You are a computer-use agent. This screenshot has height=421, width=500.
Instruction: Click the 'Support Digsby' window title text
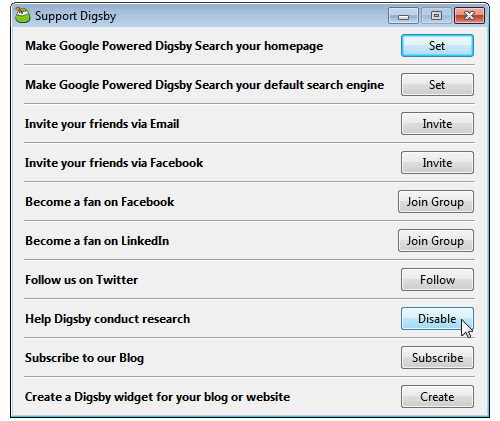point(75,16)
